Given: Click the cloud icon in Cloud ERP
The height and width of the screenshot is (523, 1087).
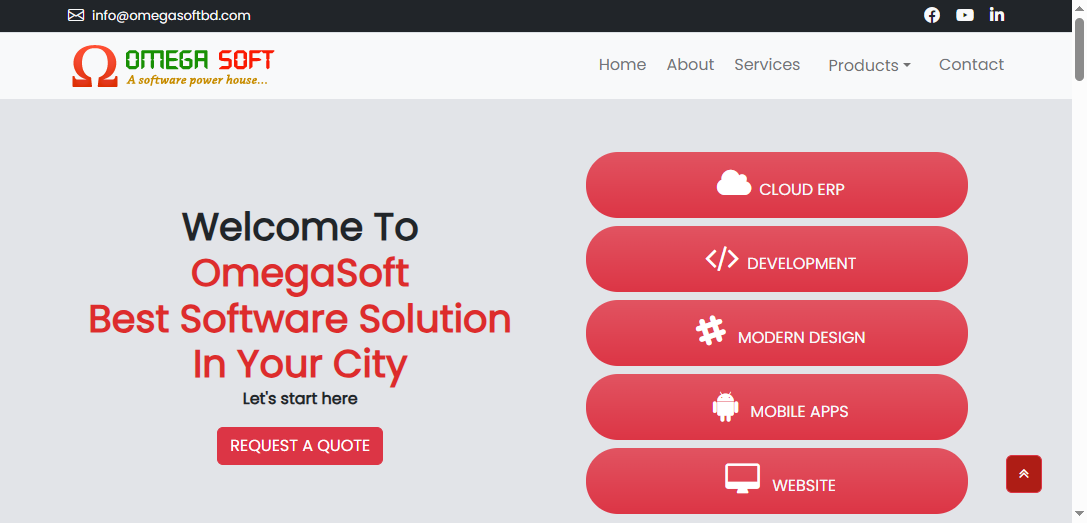Looking at the screenshot, I should (733, 183).
